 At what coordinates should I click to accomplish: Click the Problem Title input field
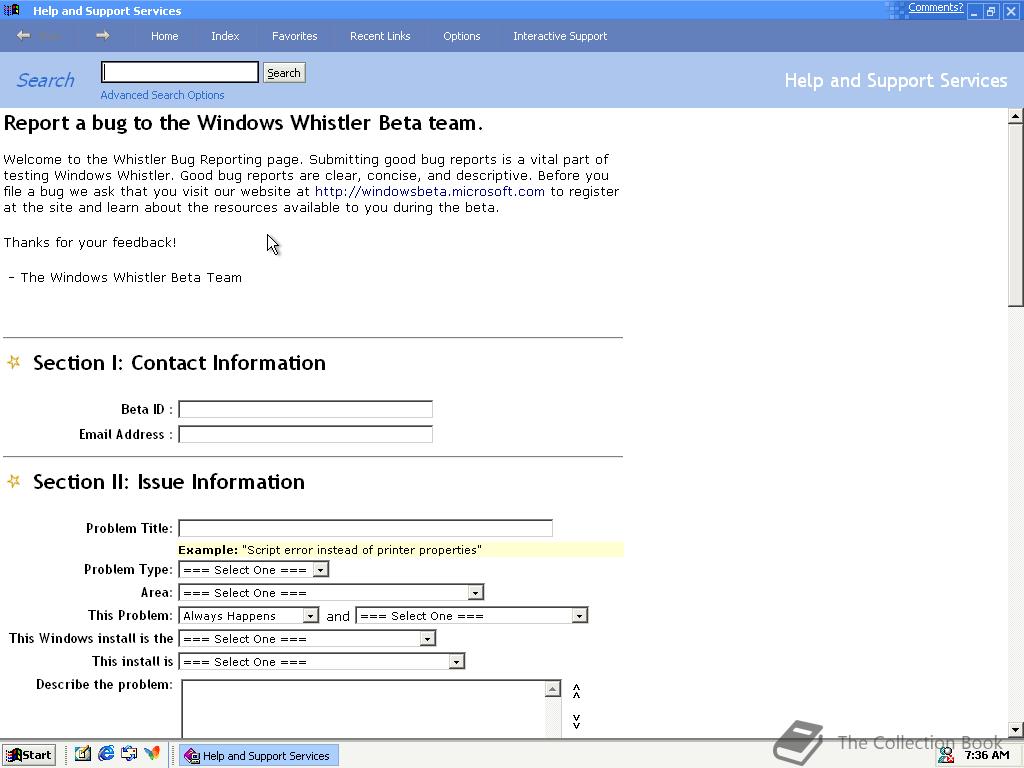coord(366,528)
